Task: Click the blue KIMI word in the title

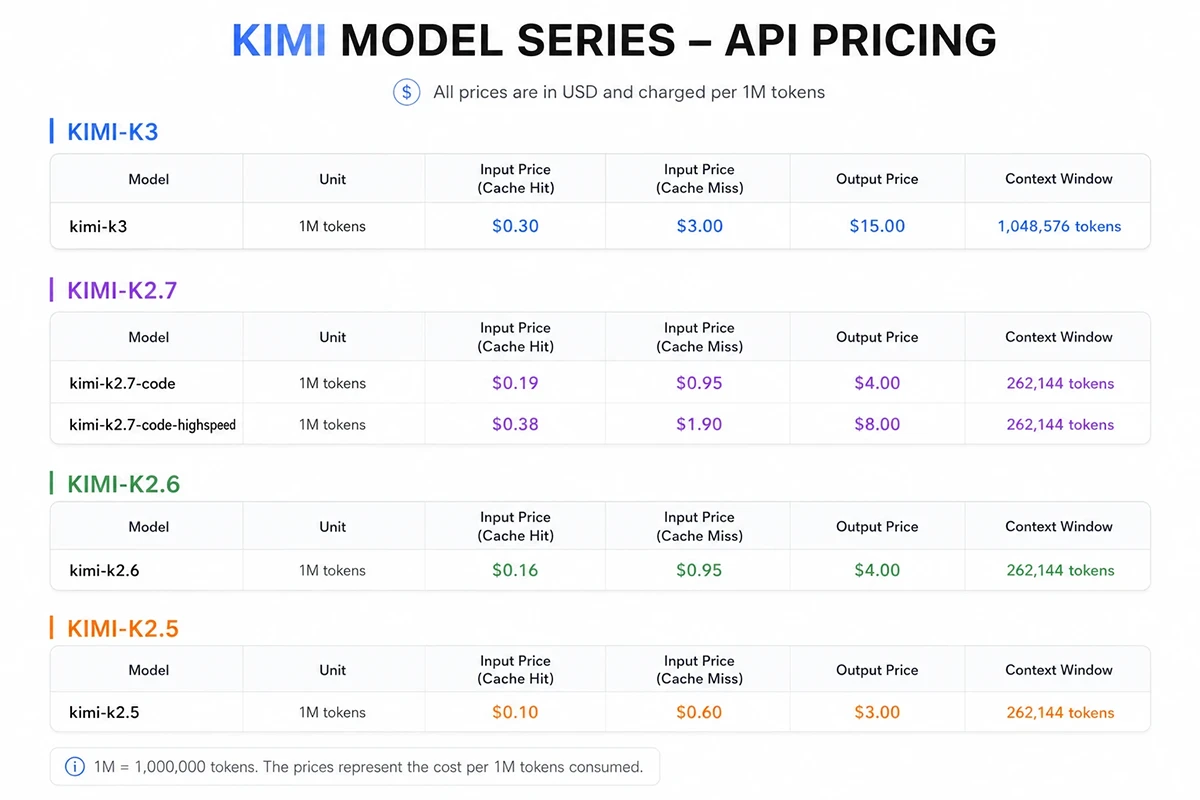Action: (279, 40)
